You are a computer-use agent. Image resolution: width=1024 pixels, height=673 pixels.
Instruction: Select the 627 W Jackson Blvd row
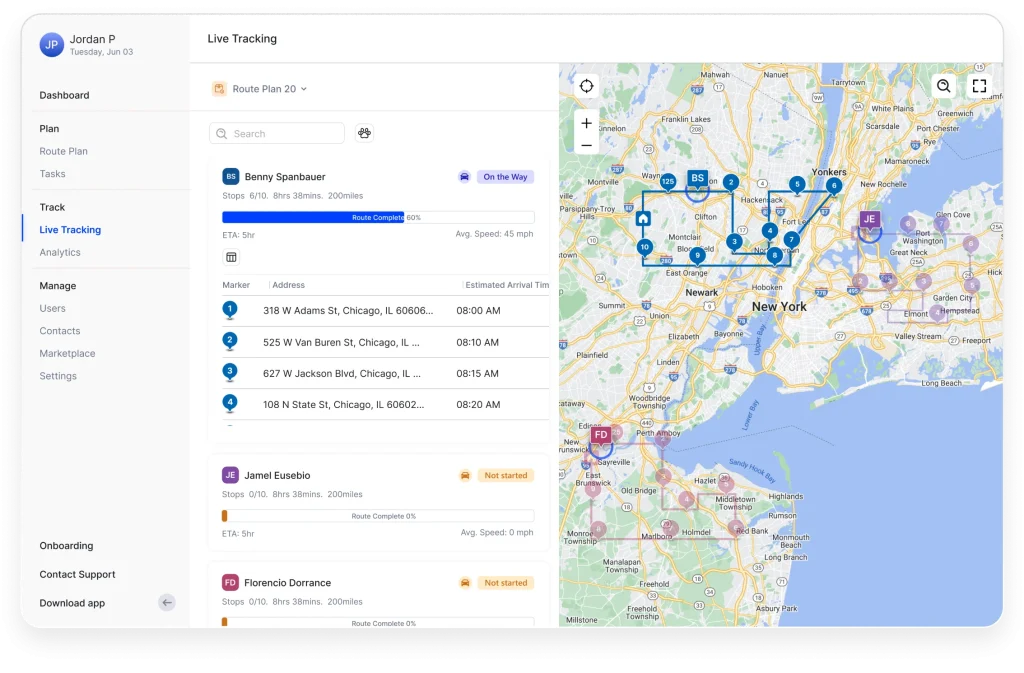(x=385, y=373)
